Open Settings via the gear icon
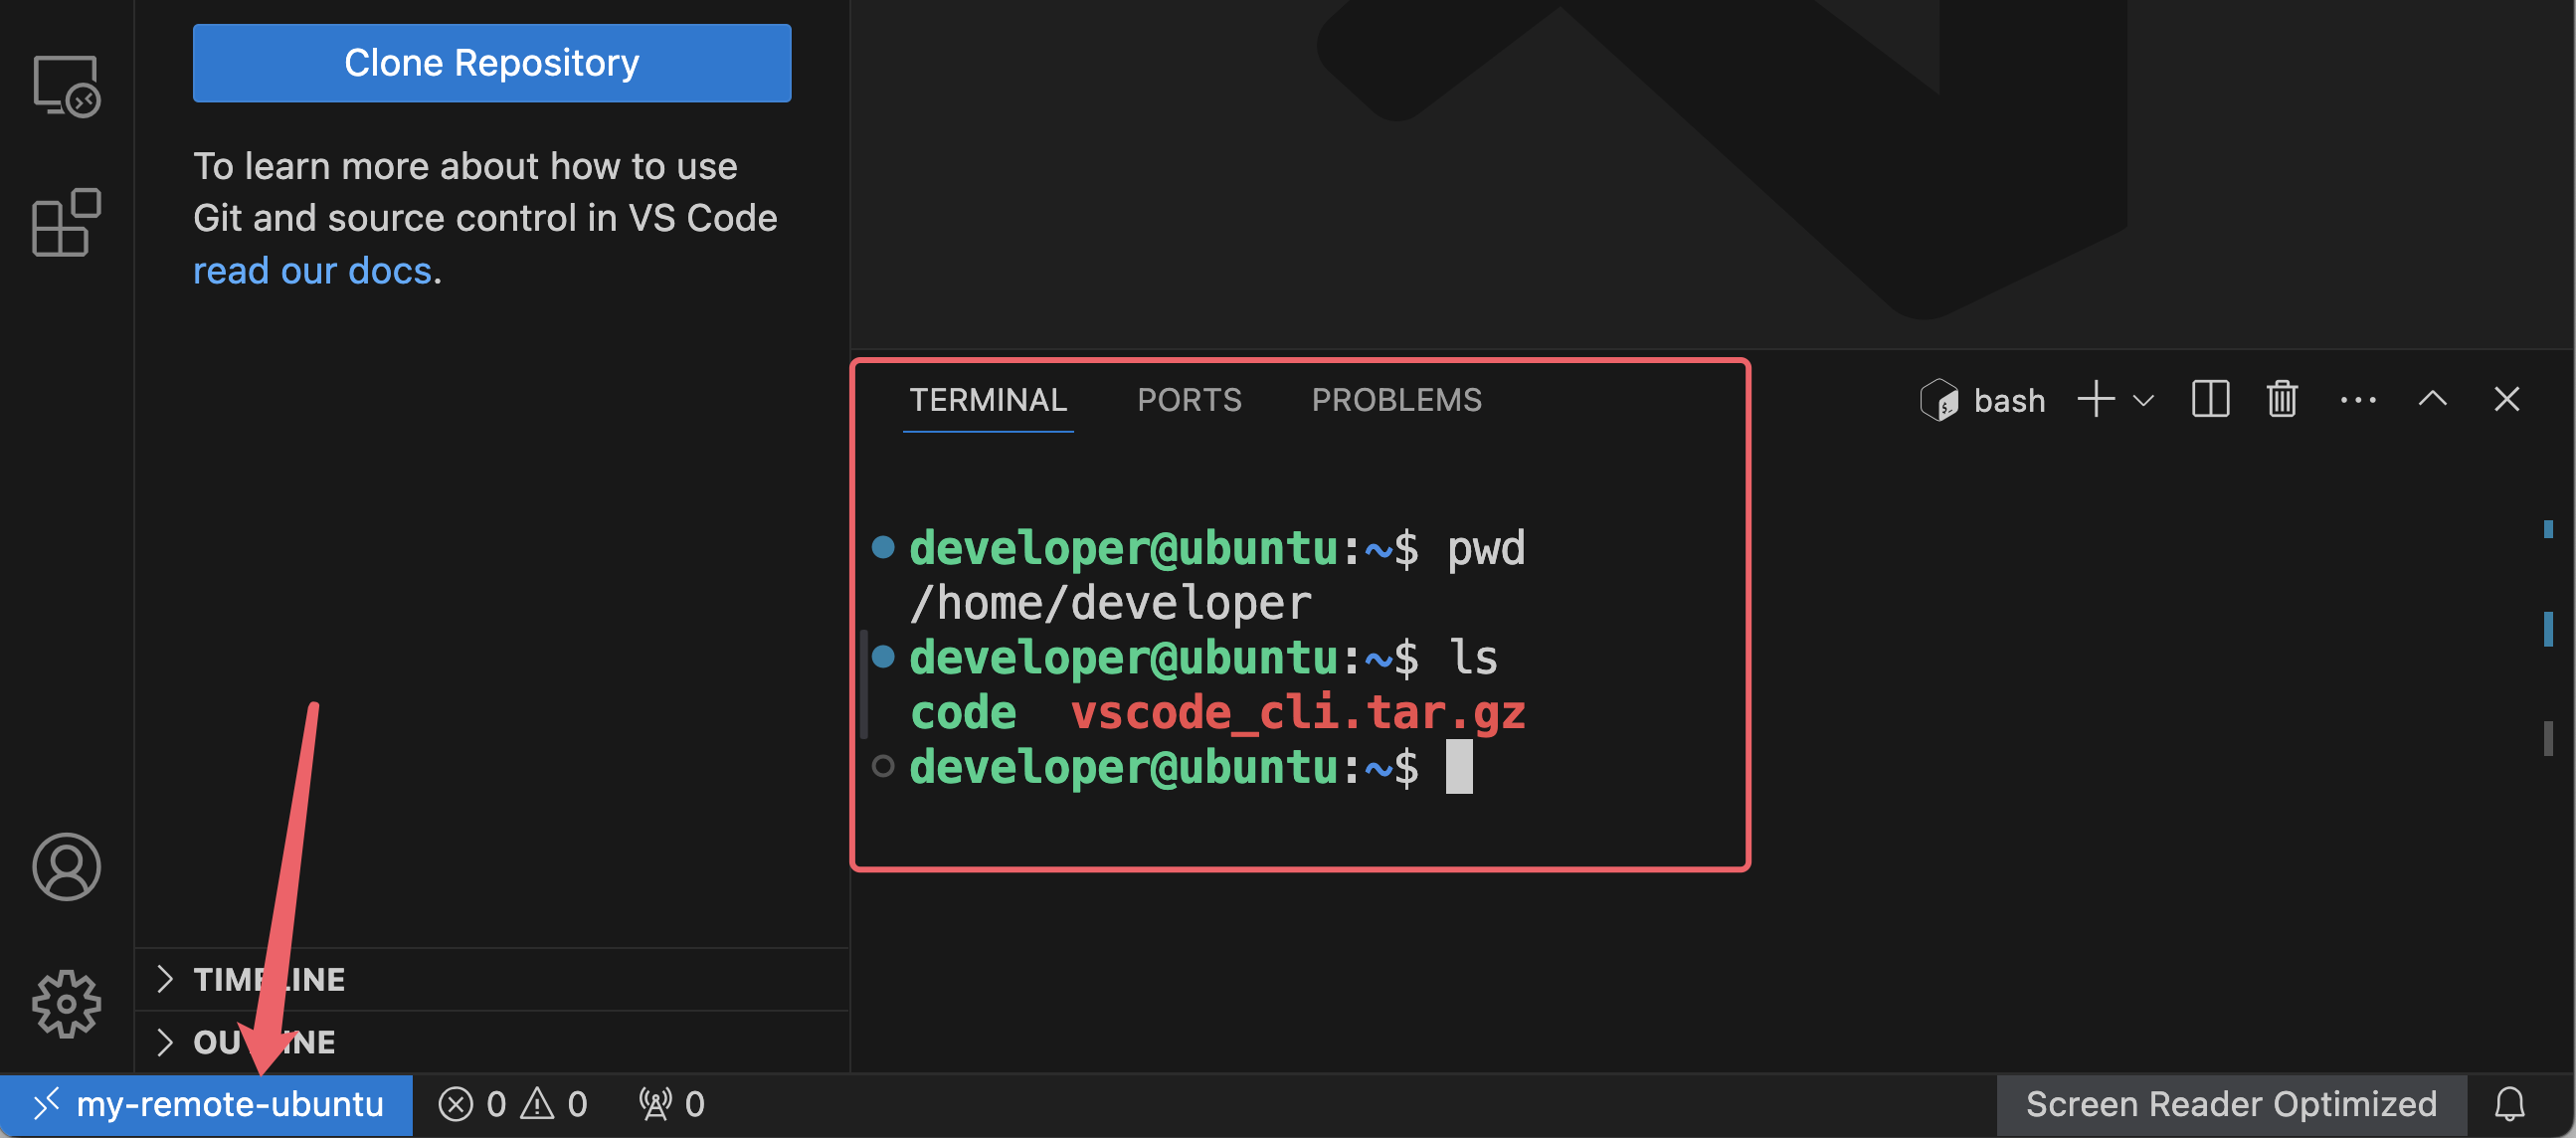Screen dimensions: 2576x1138 pyautogui.click(x=66, y=1004)
